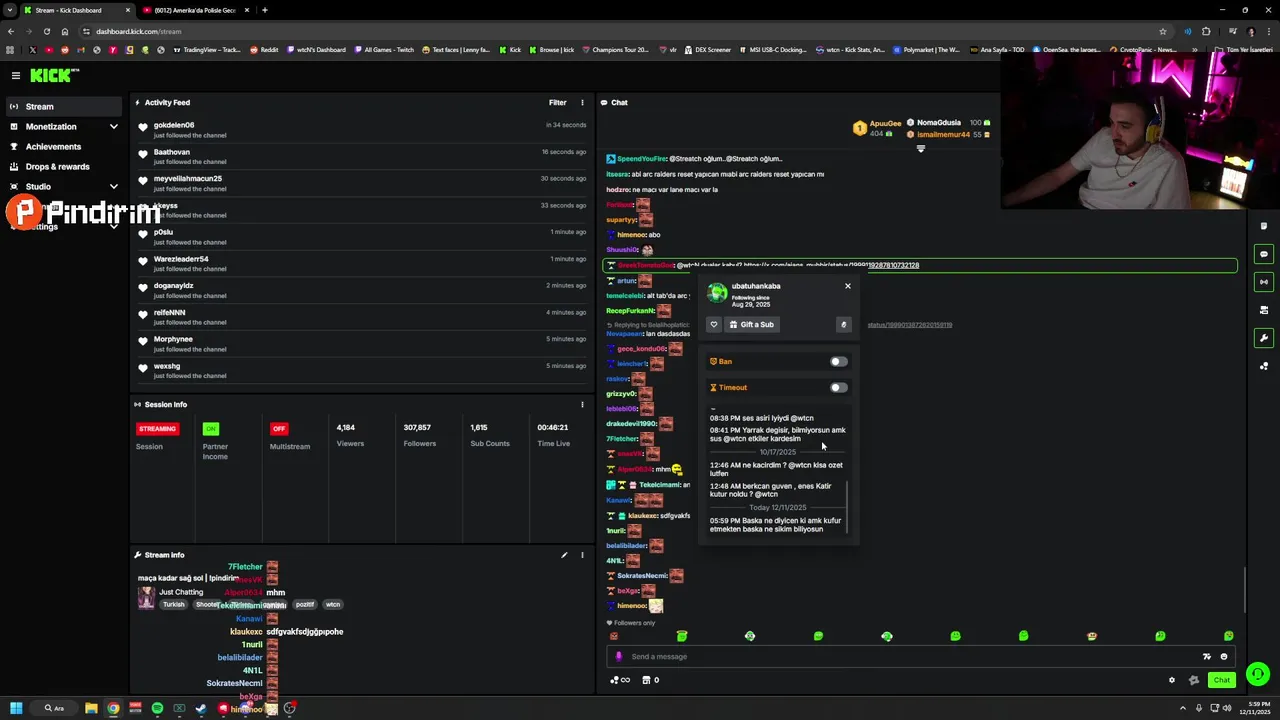Image resolution: width=1280 pixels, height=720 pixels.
Task: Open the chat settings gear
Action: pos(1172,680)
